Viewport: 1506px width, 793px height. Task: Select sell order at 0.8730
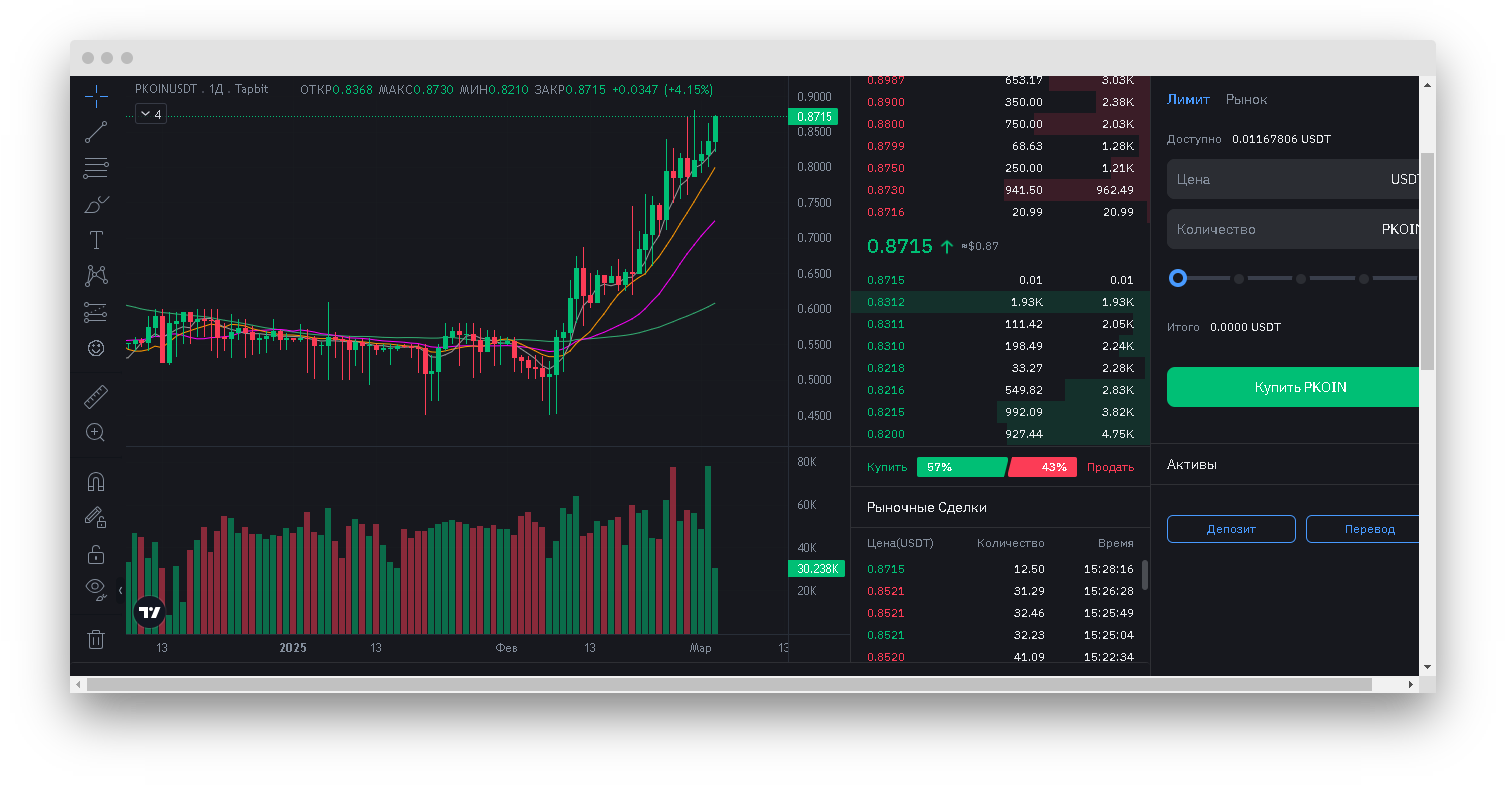pyautogui.click(x=1000, y=190)
